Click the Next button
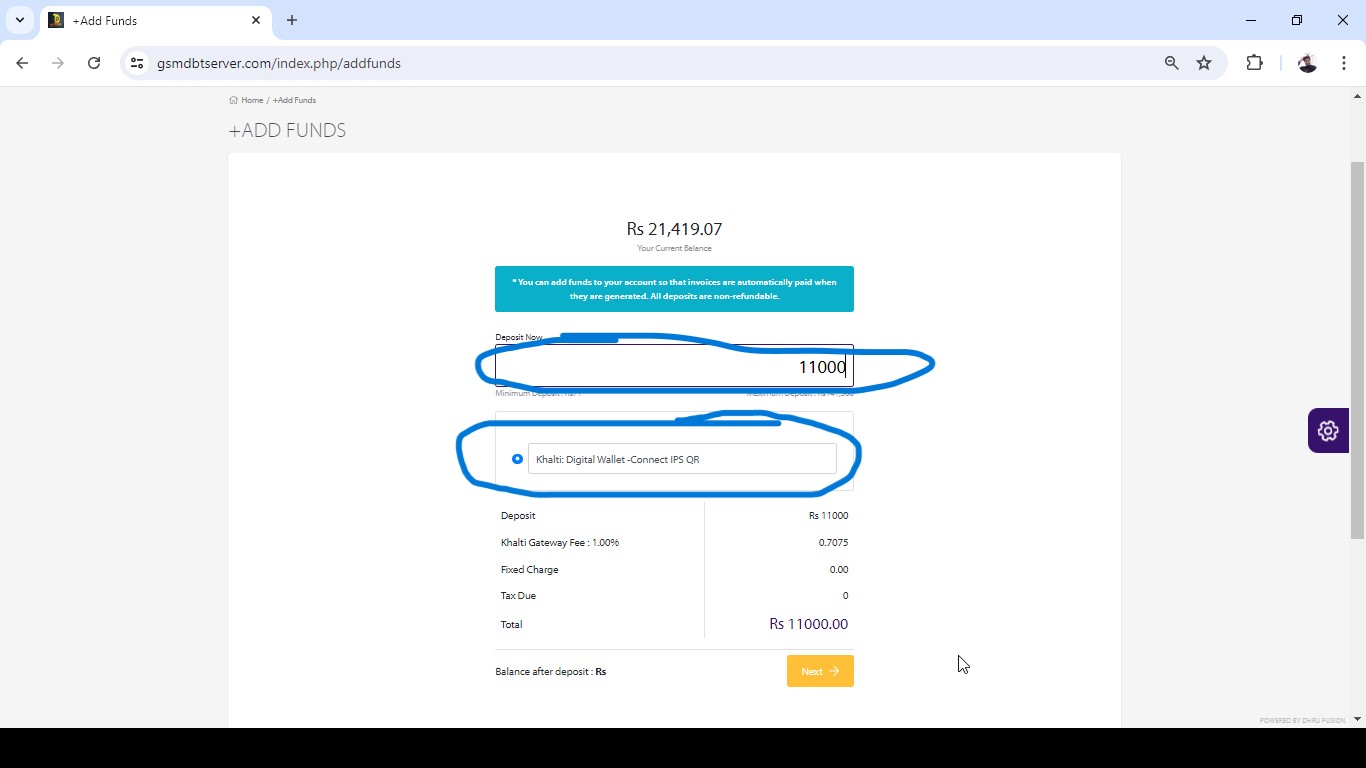The image size is (1366, 768). 820,671
